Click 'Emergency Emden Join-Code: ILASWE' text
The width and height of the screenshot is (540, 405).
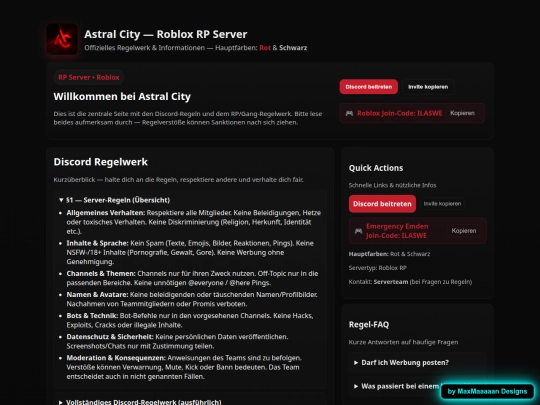[x=397, y=231]
